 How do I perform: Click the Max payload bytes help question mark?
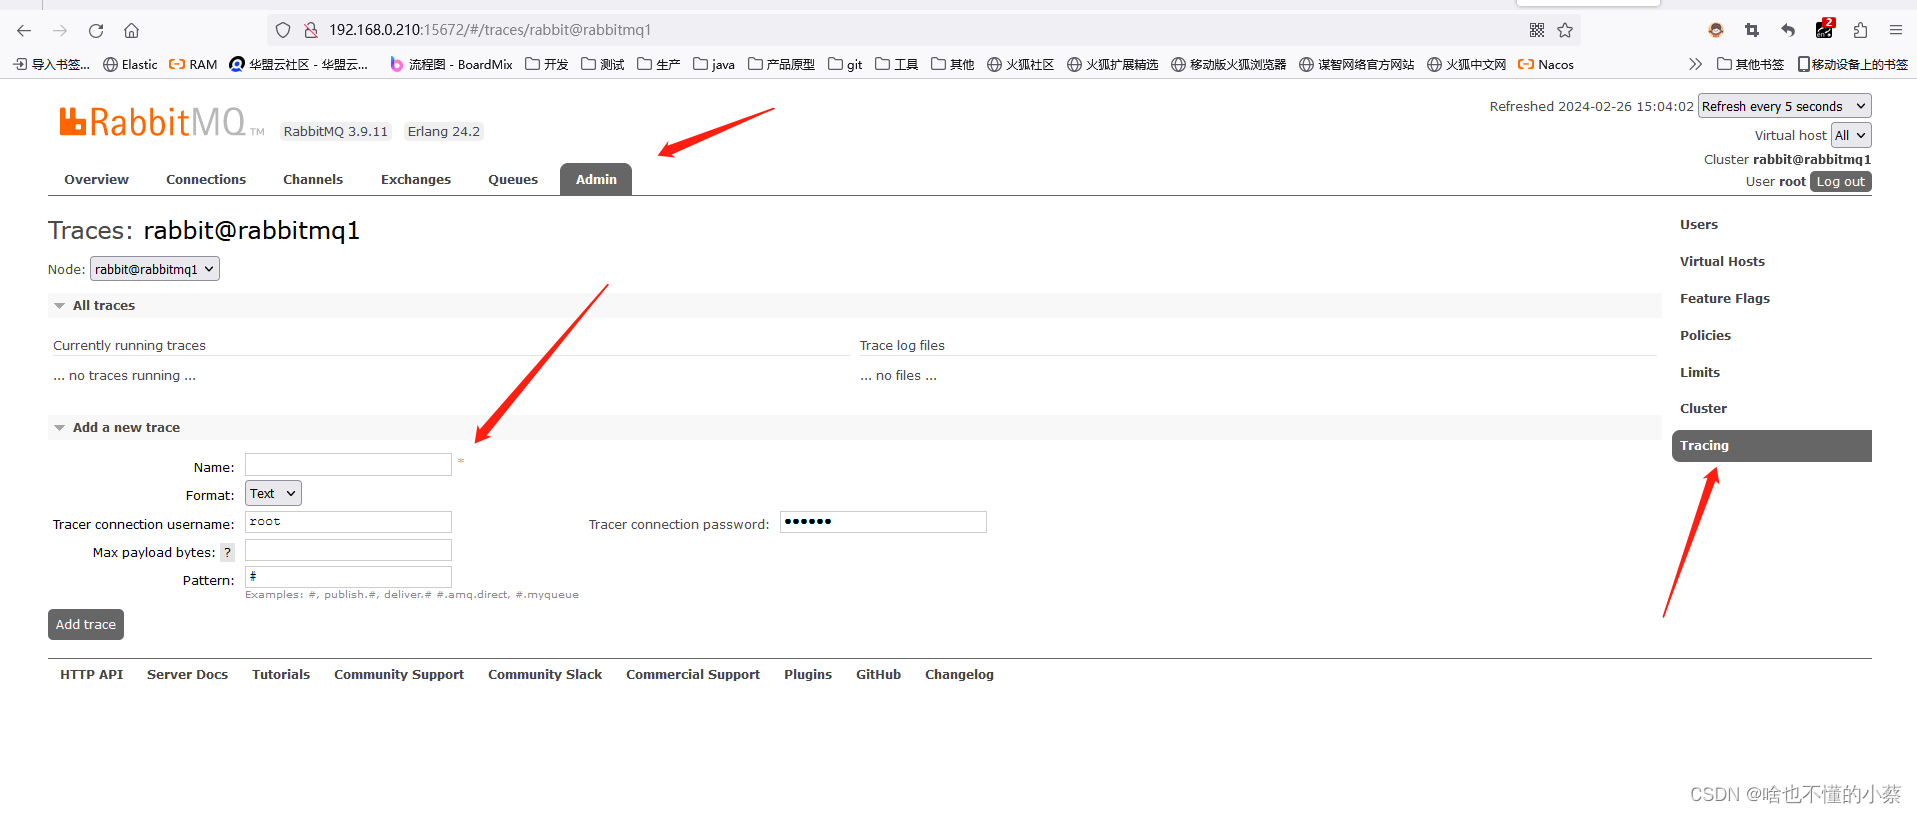coord(227,552)
